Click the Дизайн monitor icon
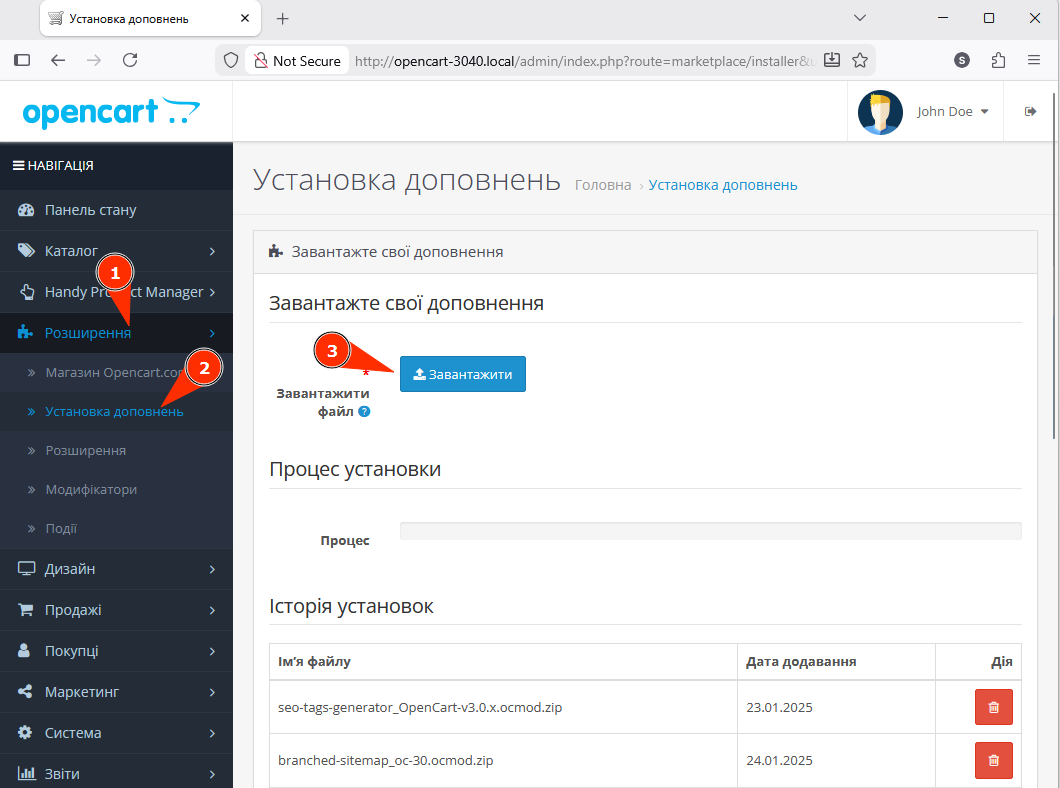This screenshot has width=1060, height=788. pyautogui.click(x=26, y=568)
